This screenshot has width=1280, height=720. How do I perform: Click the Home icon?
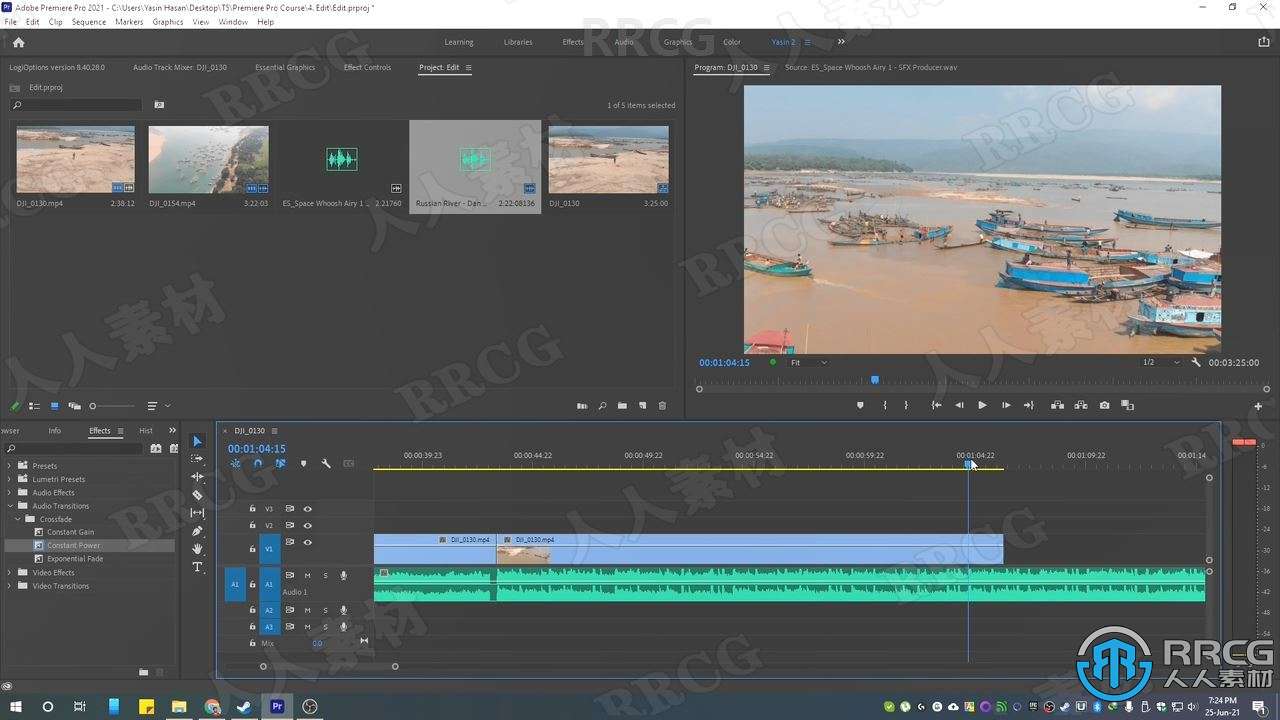(x=18, y=42)
